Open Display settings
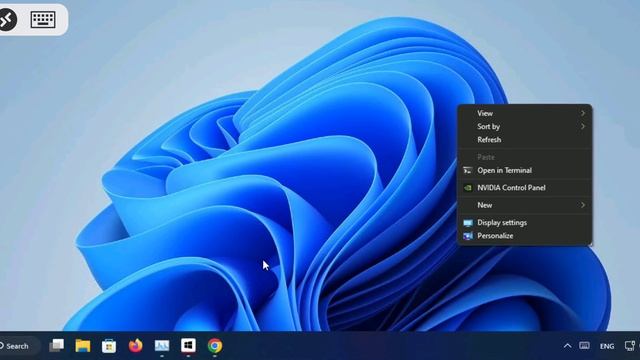Viewport: 640px width, 360px height. click(x=524, y=222)
